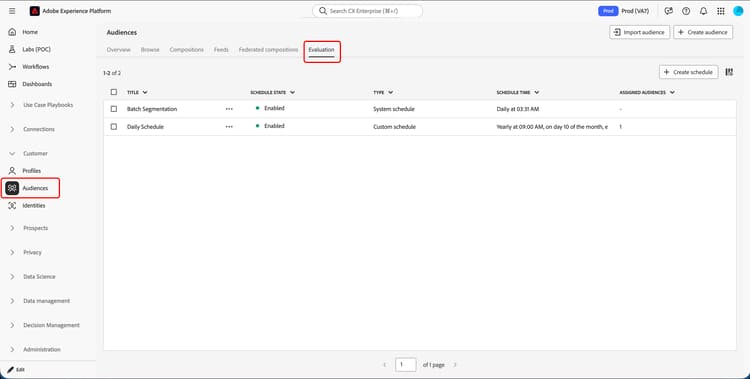Click the Create schedule button
The height and width of the screenshot is (379, 750).
(688, 72)
